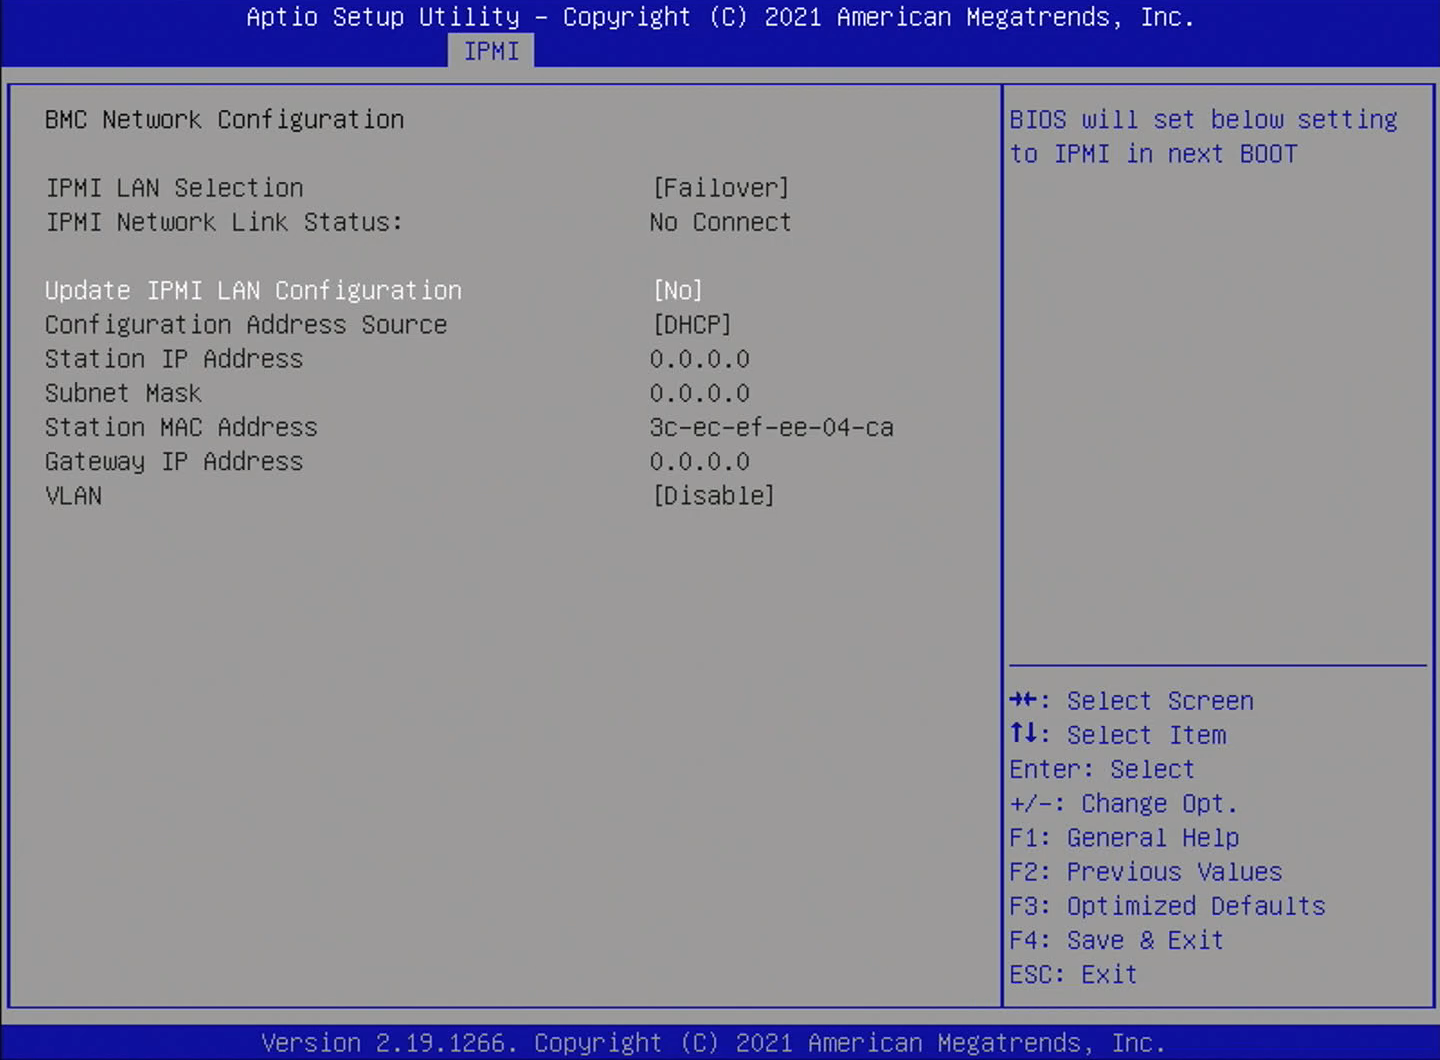Select the IPMI tab
Screen dimensions: 1440x1060
click(491, 51)
